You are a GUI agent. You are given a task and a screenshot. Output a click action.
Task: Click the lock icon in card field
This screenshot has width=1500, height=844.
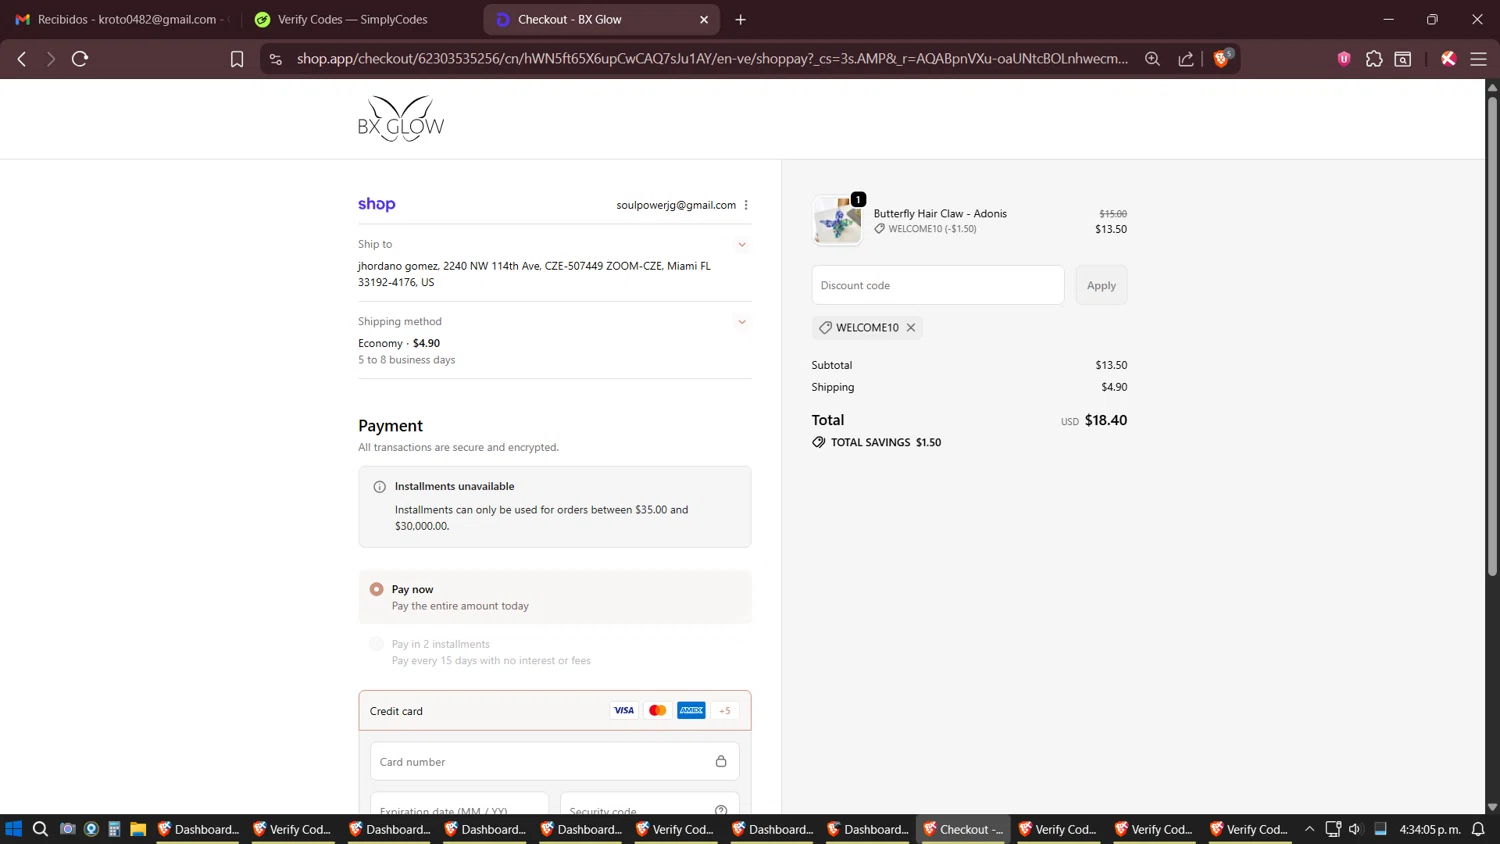[x=721, y=761]
